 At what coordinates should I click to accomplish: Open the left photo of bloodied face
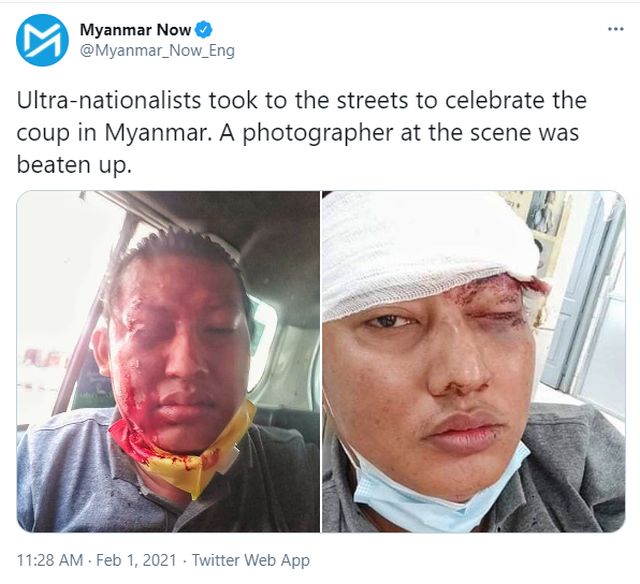coord(168,362)
